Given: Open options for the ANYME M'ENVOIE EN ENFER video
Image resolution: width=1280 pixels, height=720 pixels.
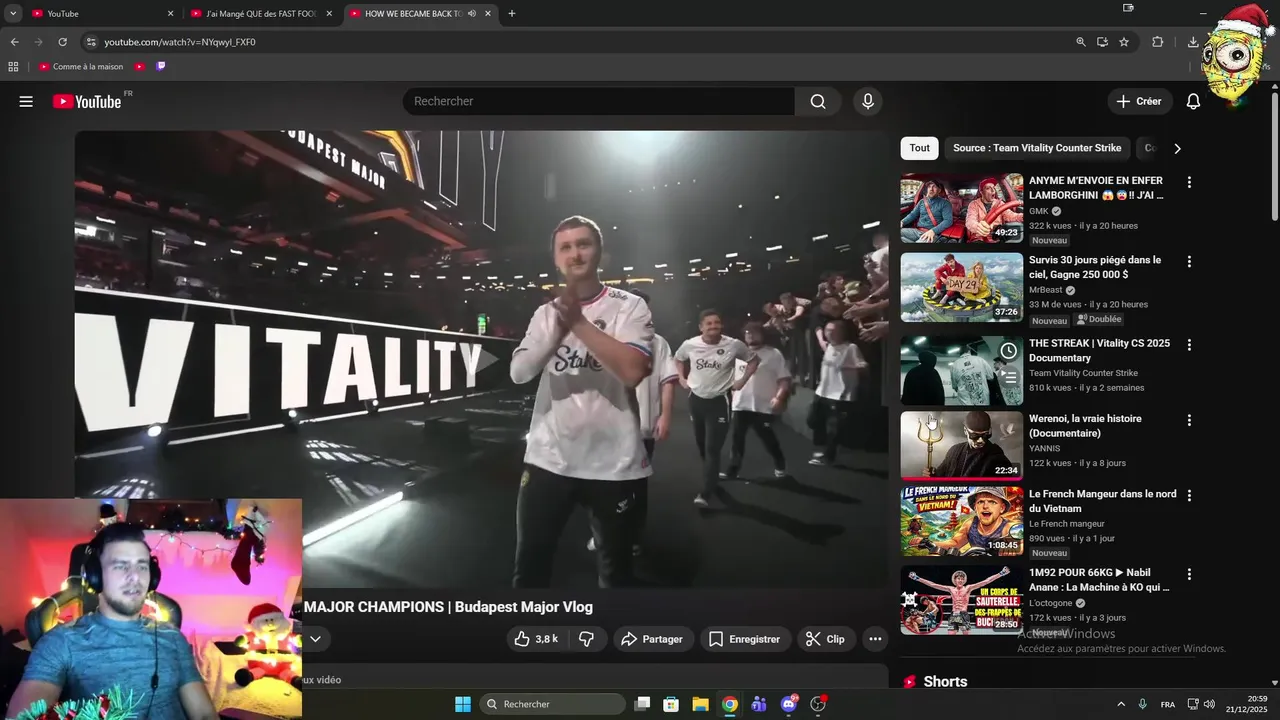Looking at the screenshot, I should [x=1189, y=182].
